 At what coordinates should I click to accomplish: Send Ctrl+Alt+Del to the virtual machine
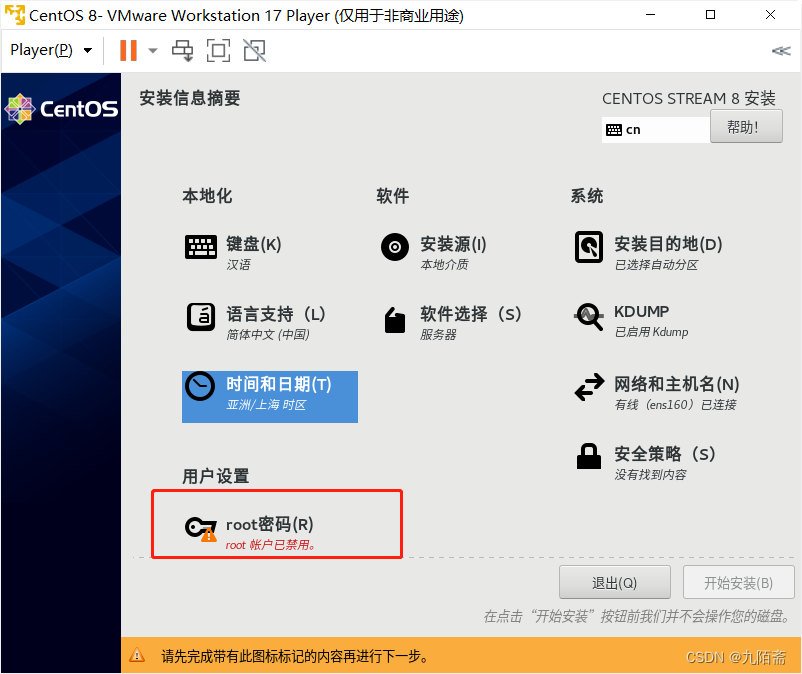tap(183, 51)
